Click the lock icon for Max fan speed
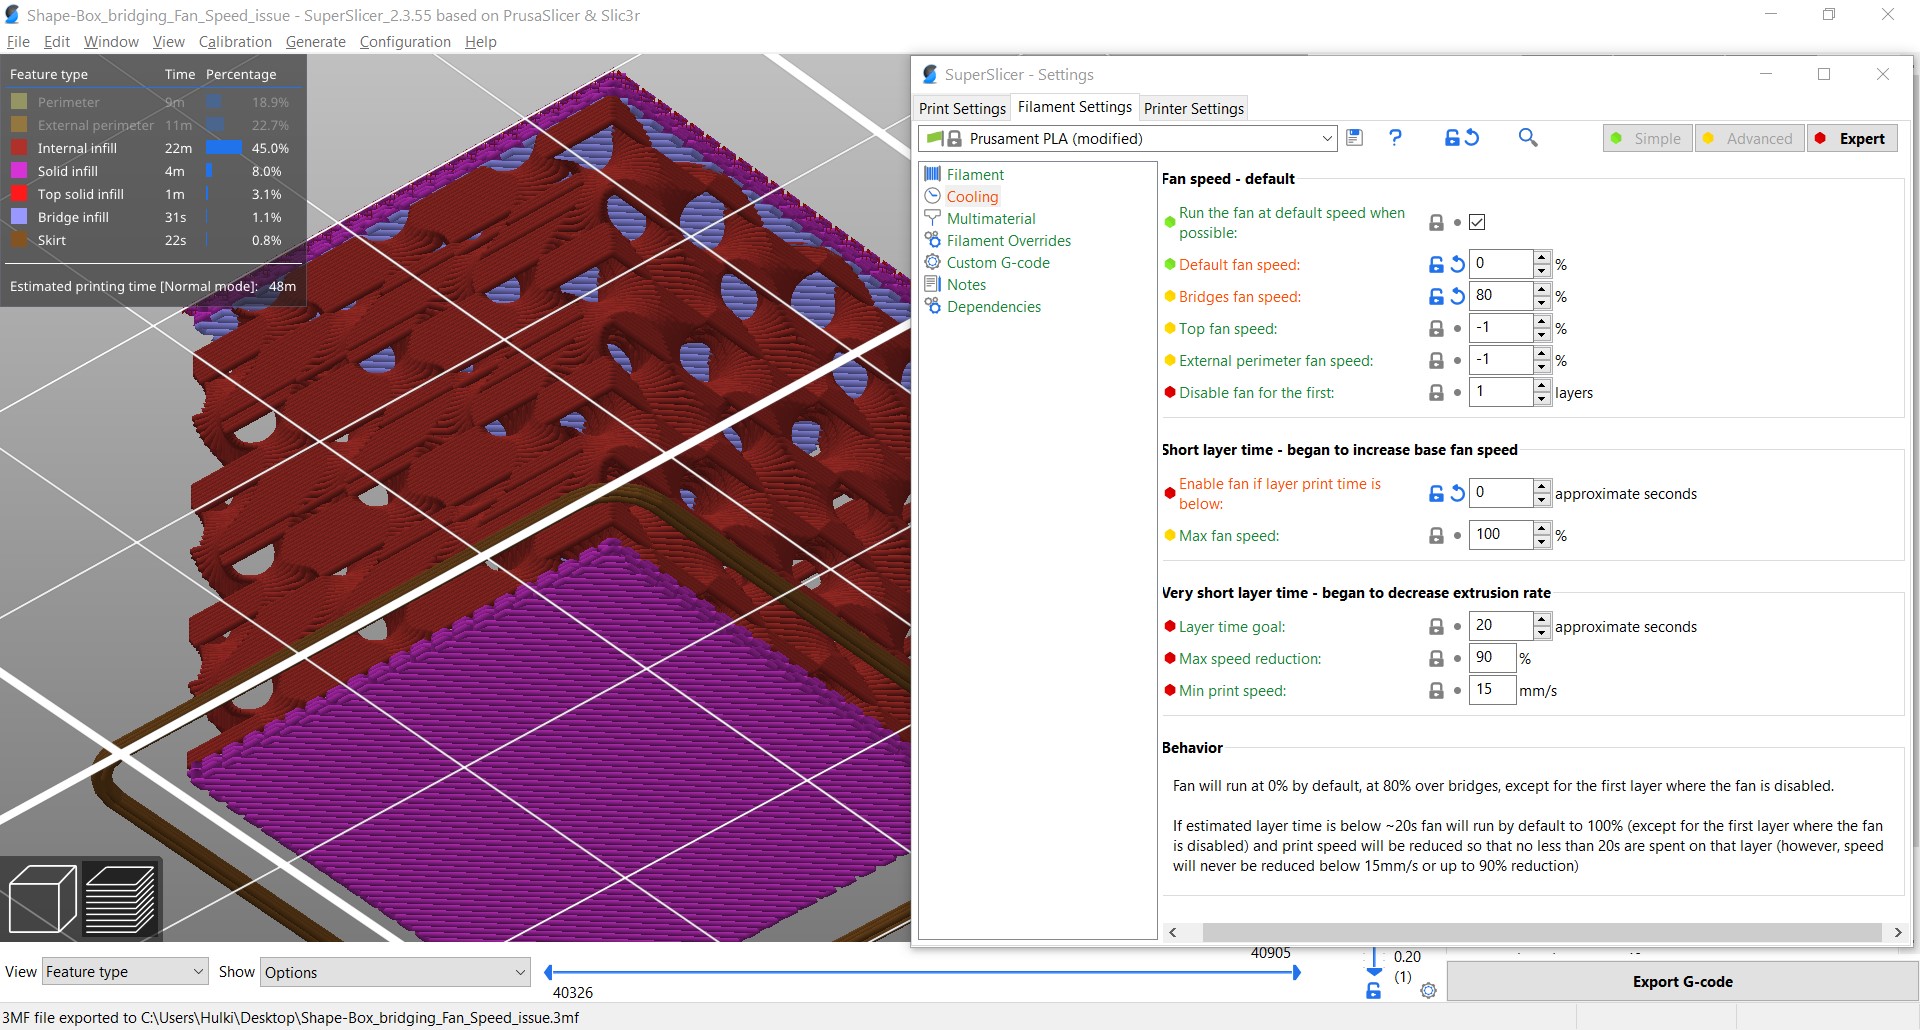The image size is (1920, 1030). 1436,536
